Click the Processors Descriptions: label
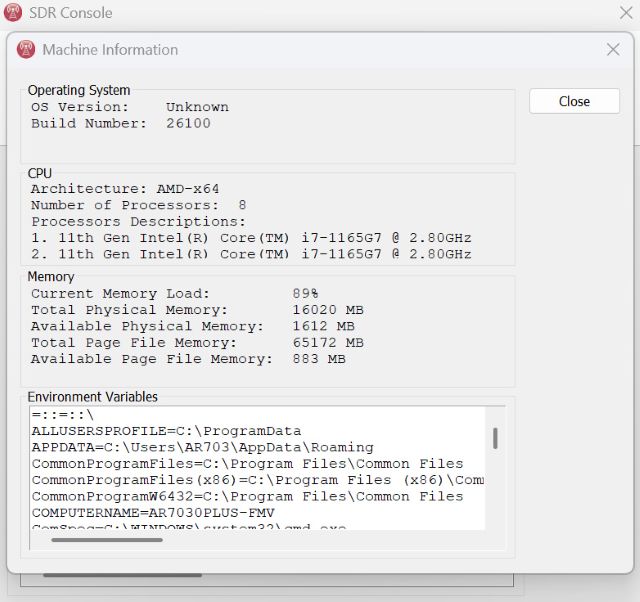The height and width of the screenshot is (602, 640). pos(139,222)
